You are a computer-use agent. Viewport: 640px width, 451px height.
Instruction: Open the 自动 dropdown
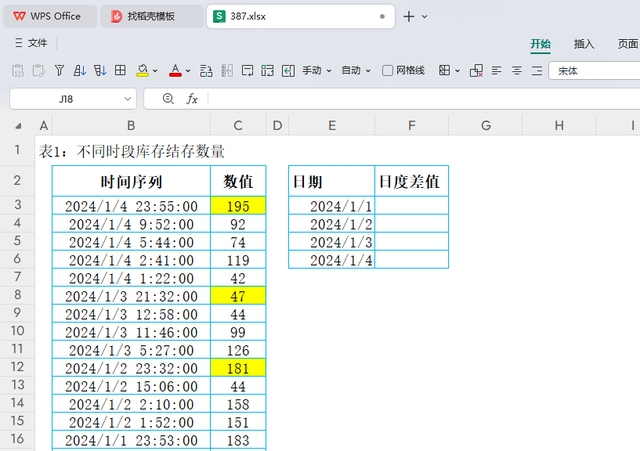pyautogui.click(x=356, y=71)
